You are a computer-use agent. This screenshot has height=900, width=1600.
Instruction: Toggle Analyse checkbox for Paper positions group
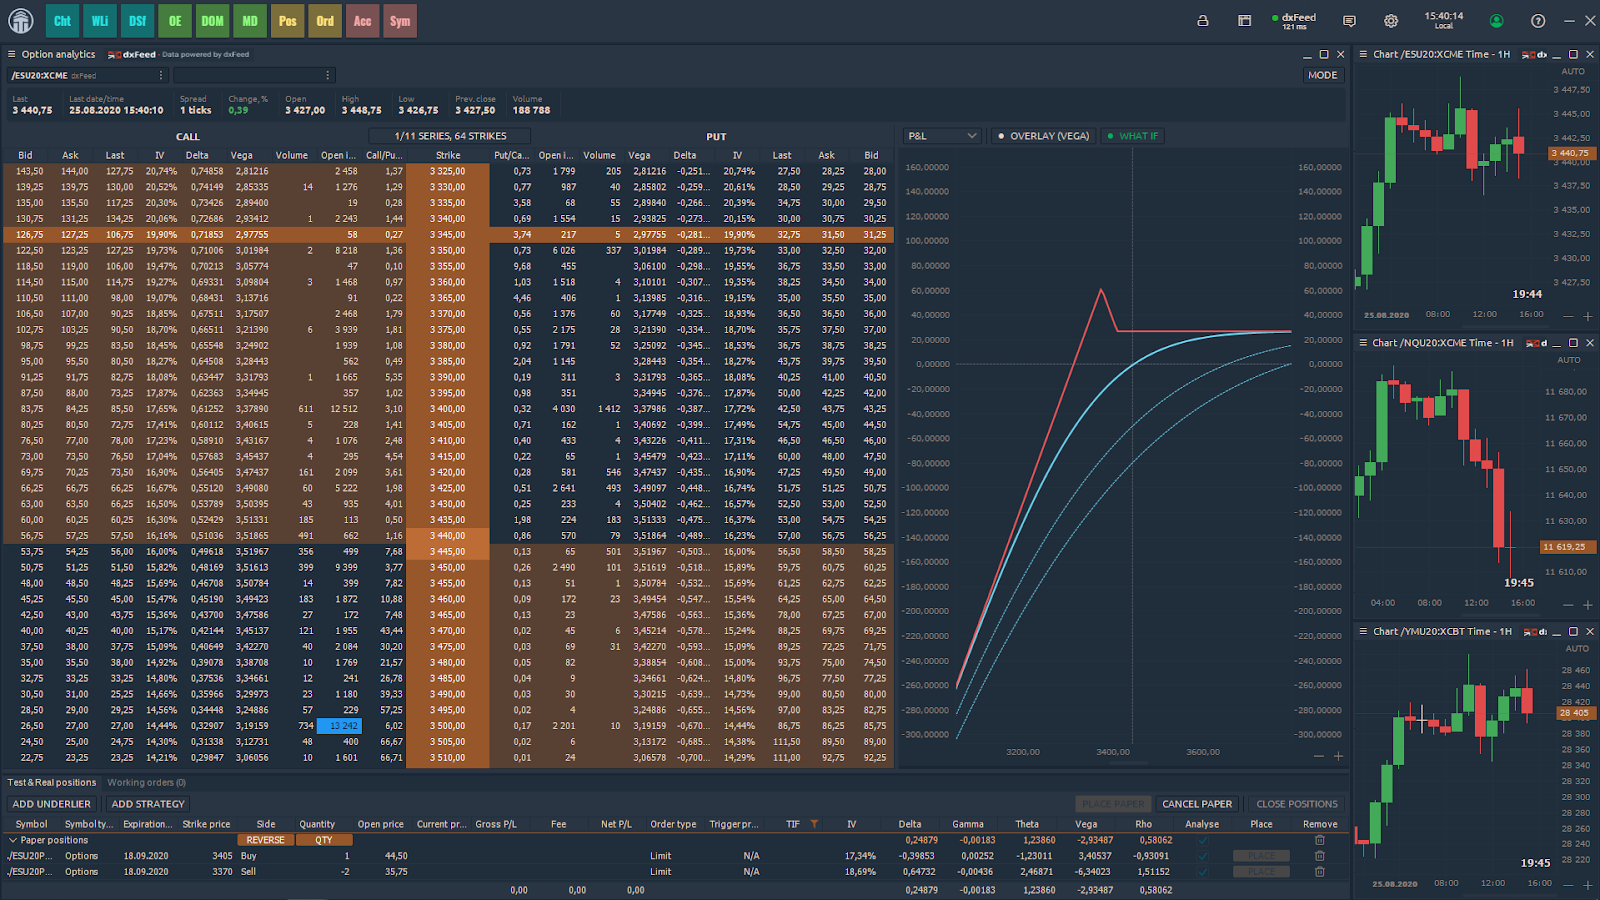1202,840
